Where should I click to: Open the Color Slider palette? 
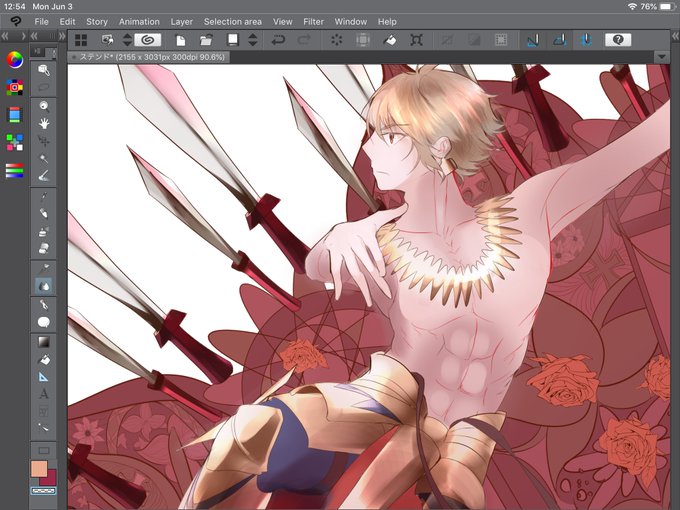point(14,170)
